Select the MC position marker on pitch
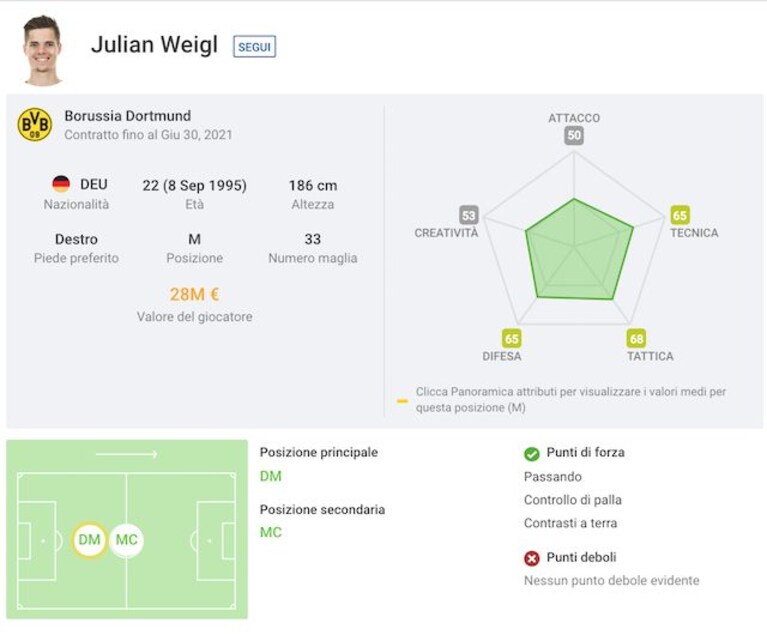This screenshot has height=635, width=767. point(127,540)
